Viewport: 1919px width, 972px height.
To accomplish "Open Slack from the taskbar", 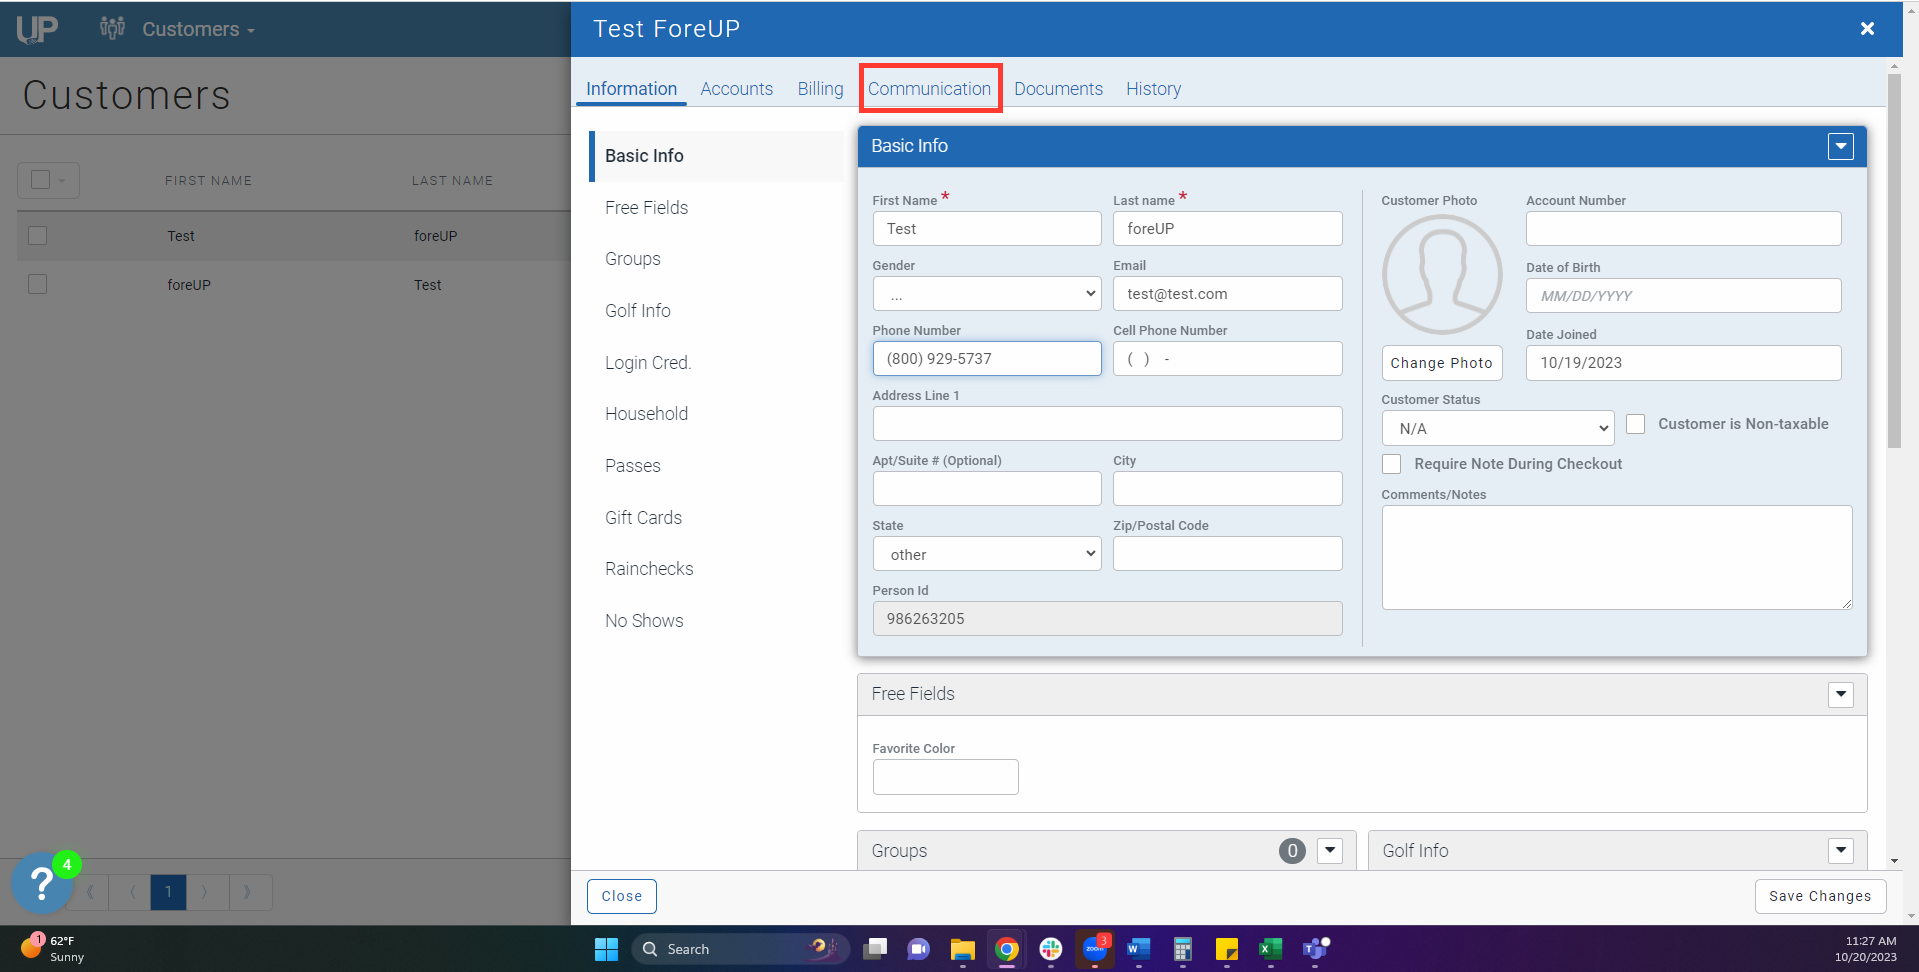I will click(1051, 949).
